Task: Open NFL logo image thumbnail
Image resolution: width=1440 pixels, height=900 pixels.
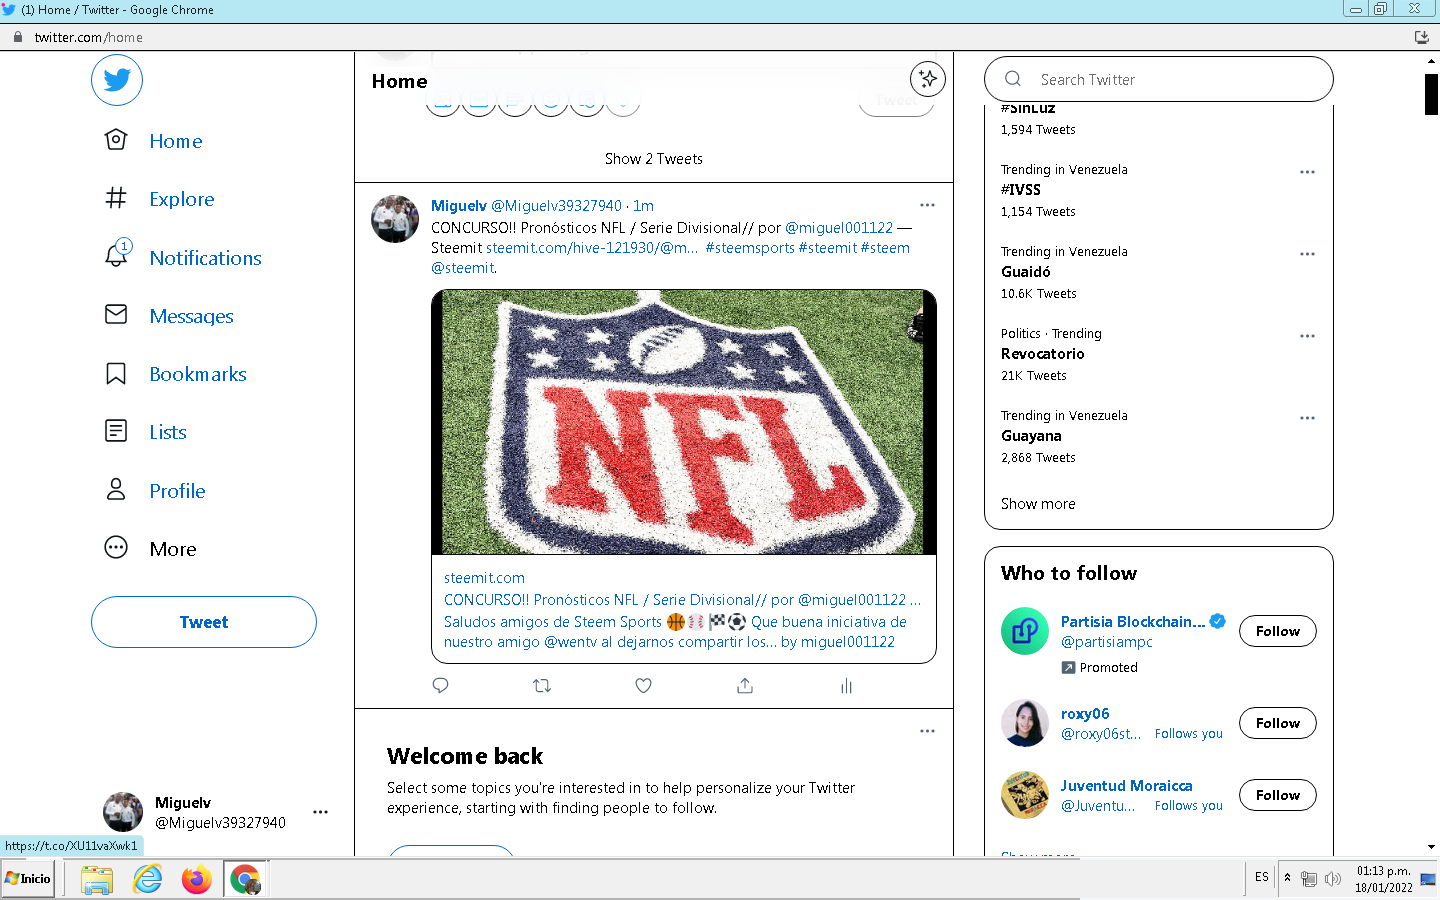Action: point(684,422)
